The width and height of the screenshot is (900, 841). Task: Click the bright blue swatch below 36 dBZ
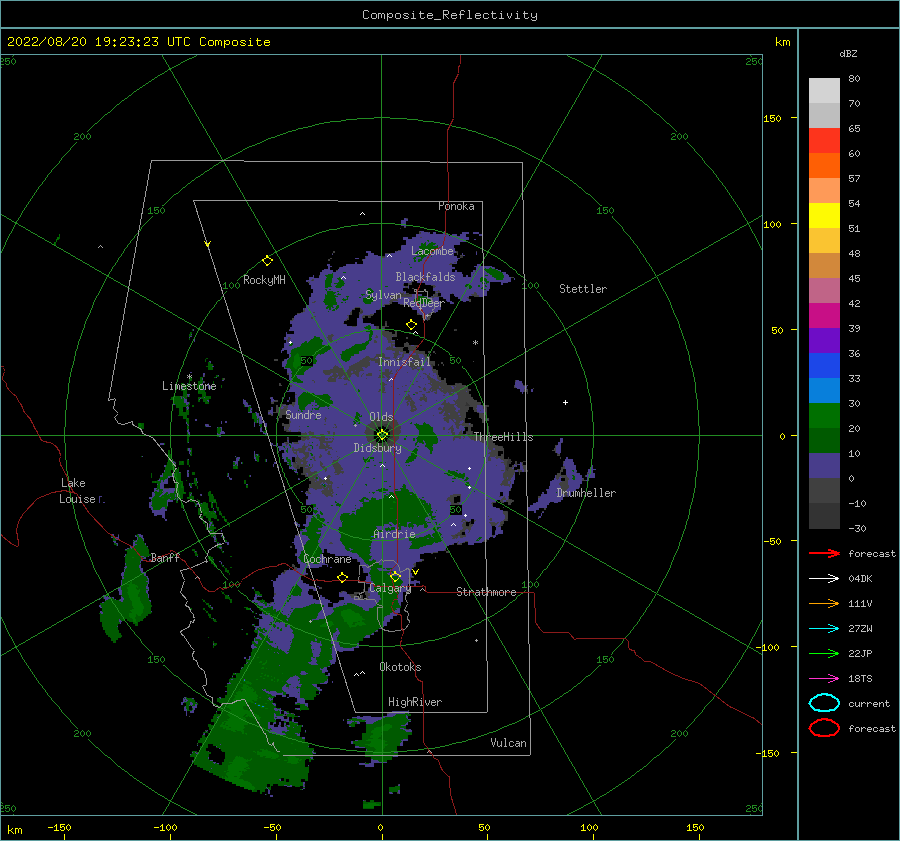824,366
